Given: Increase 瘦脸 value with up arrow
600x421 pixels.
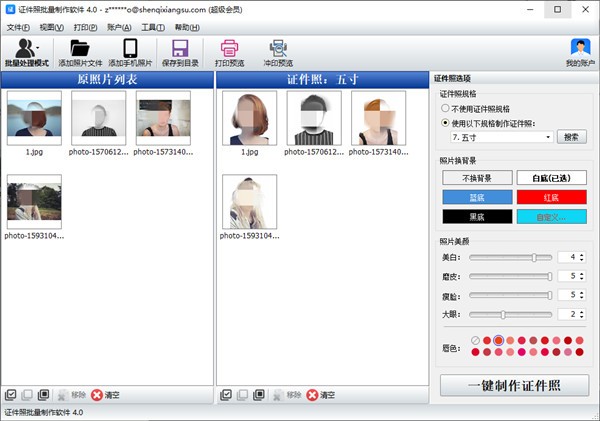Looking at the screenshot, I should click(x=582, y=292).
